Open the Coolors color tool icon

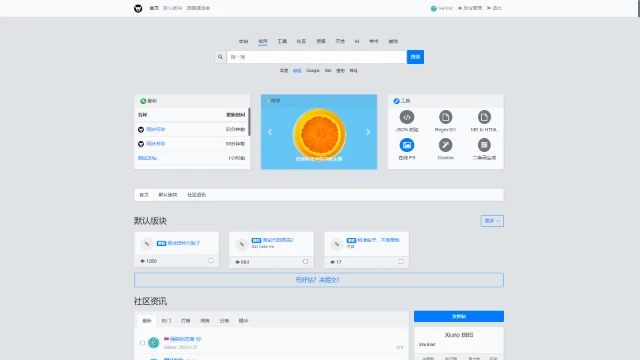(x=445, y=145)
